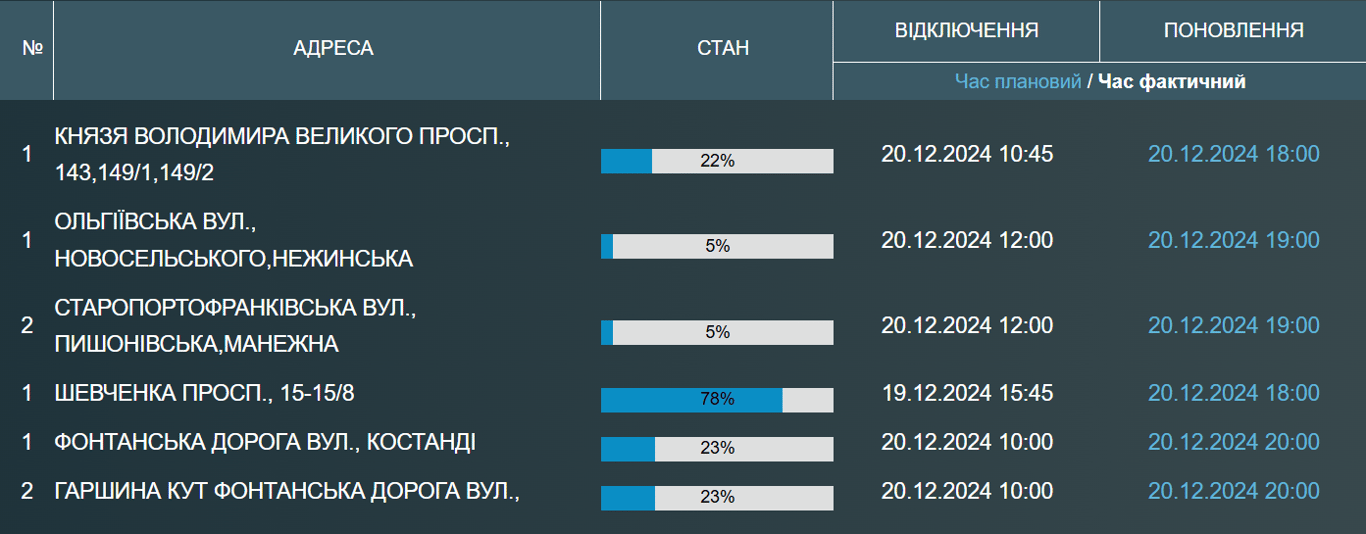This screenshot has width=1366, height=534.
Task: Click the 78% progress bar
Action: pyautogui.click(x=717, y=400)
